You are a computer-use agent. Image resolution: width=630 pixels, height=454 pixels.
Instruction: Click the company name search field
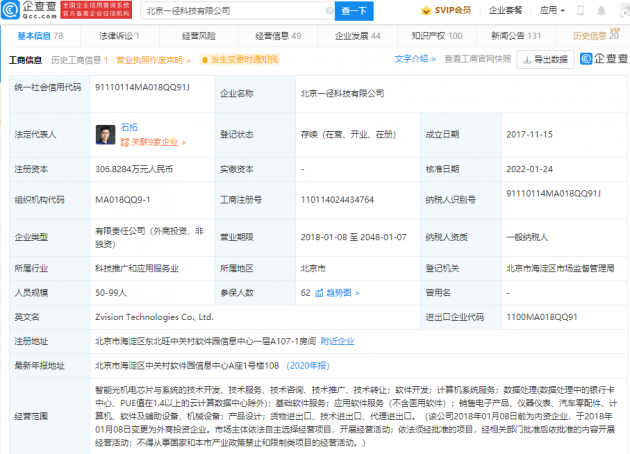tap(235, 11)
